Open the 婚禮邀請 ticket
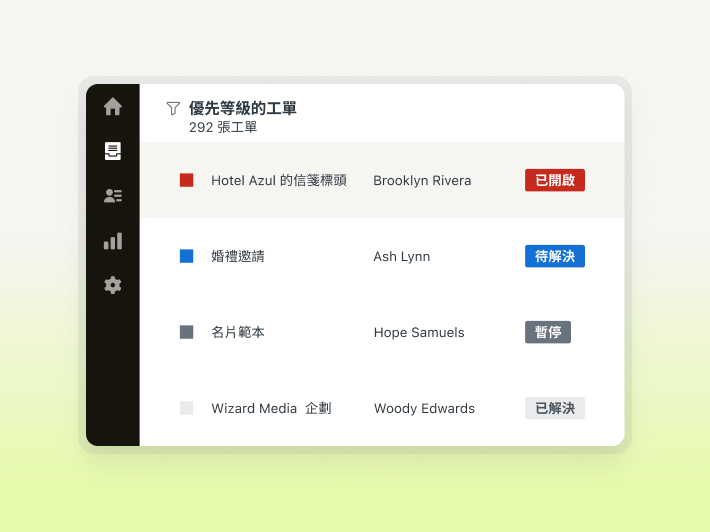Image resolution: width=710 pixels, height=532 pixels. pos(238,256)
